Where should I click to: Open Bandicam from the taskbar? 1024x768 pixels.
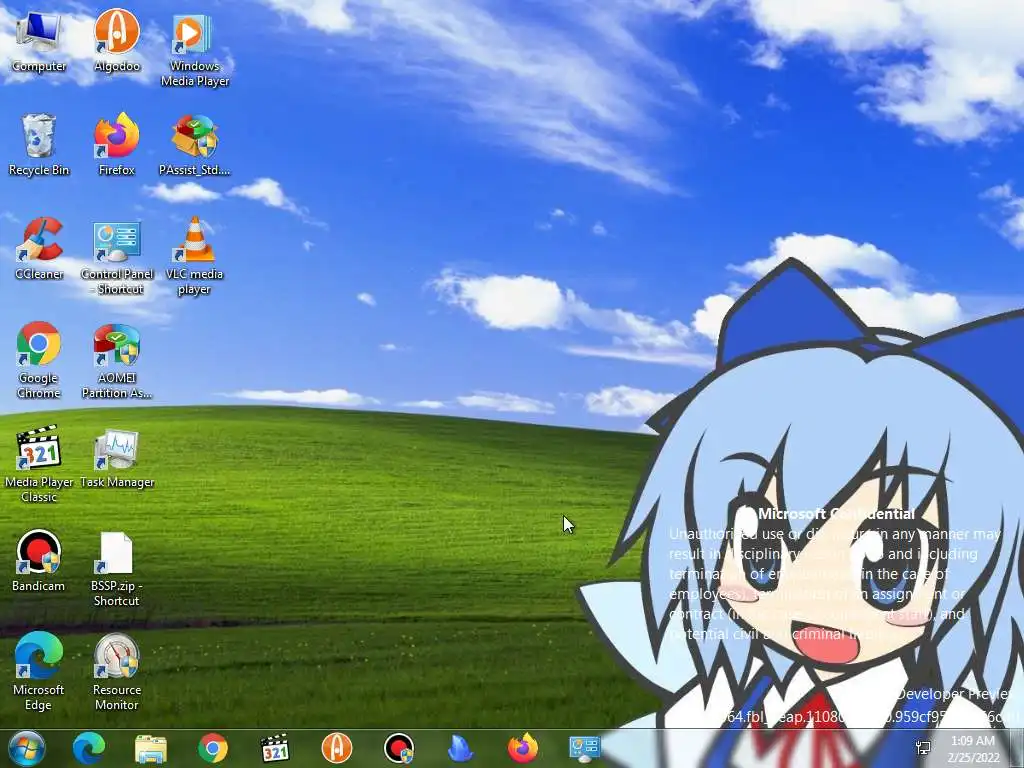399,748
